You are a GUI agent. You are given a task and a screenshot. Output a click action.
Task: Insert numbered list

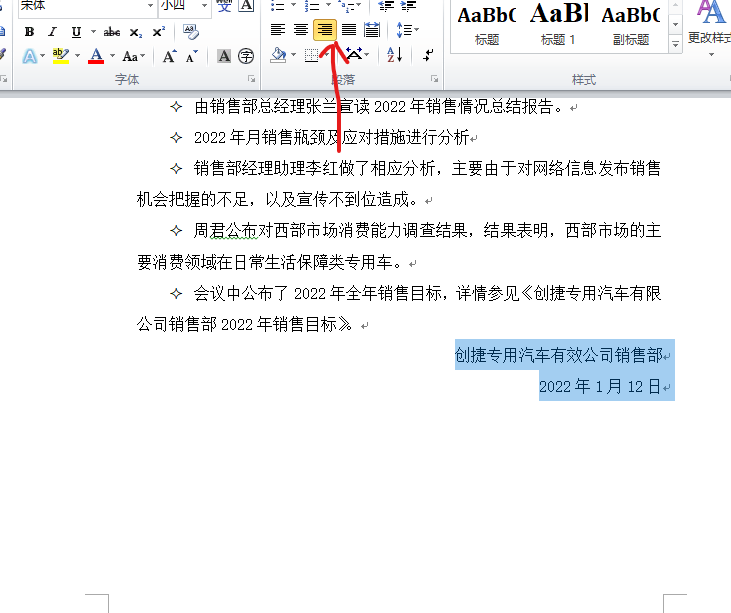tap(312, 6)
